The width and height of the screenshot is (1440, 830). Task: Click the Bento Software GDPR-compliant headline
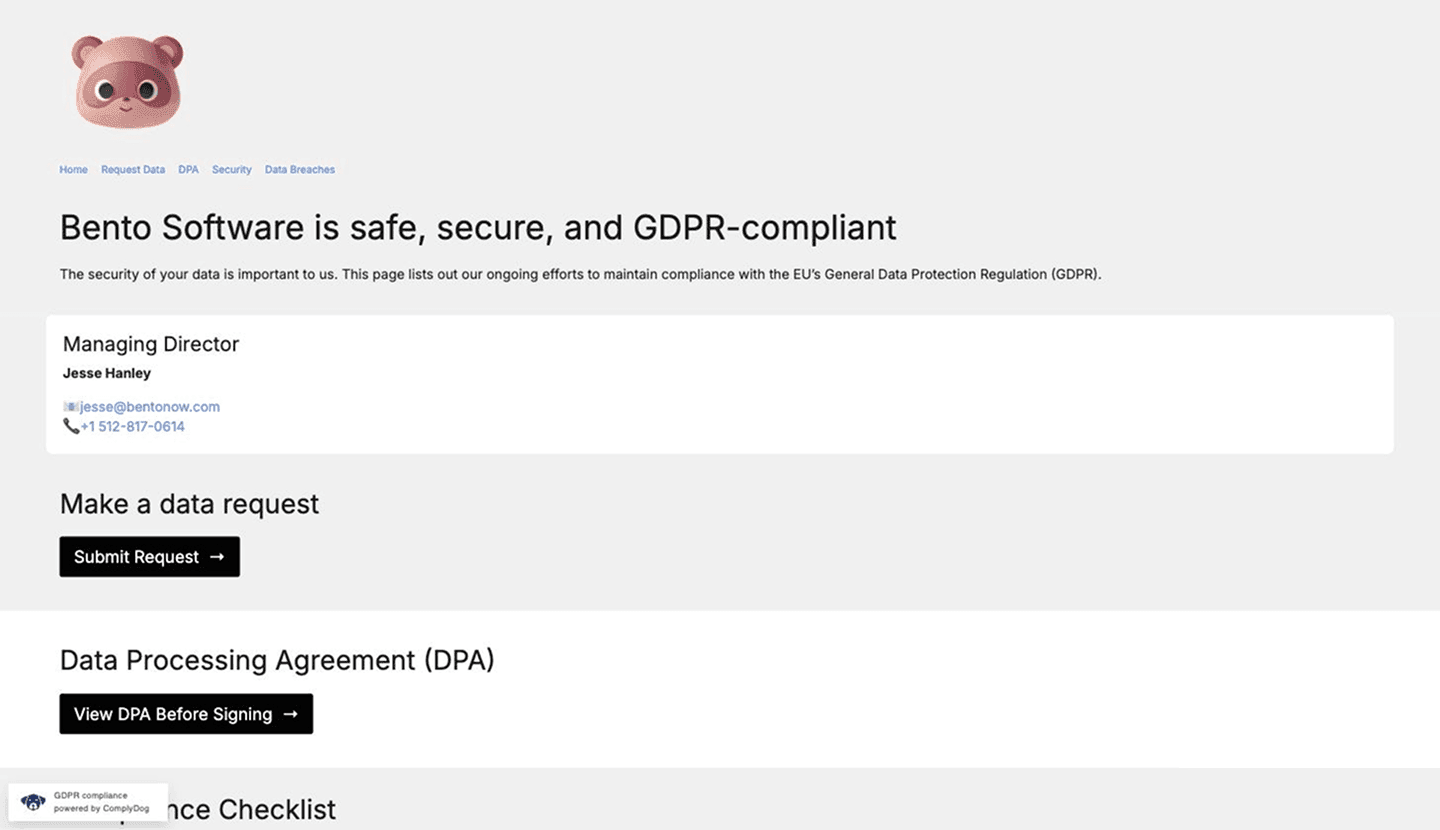coord(478,228)
